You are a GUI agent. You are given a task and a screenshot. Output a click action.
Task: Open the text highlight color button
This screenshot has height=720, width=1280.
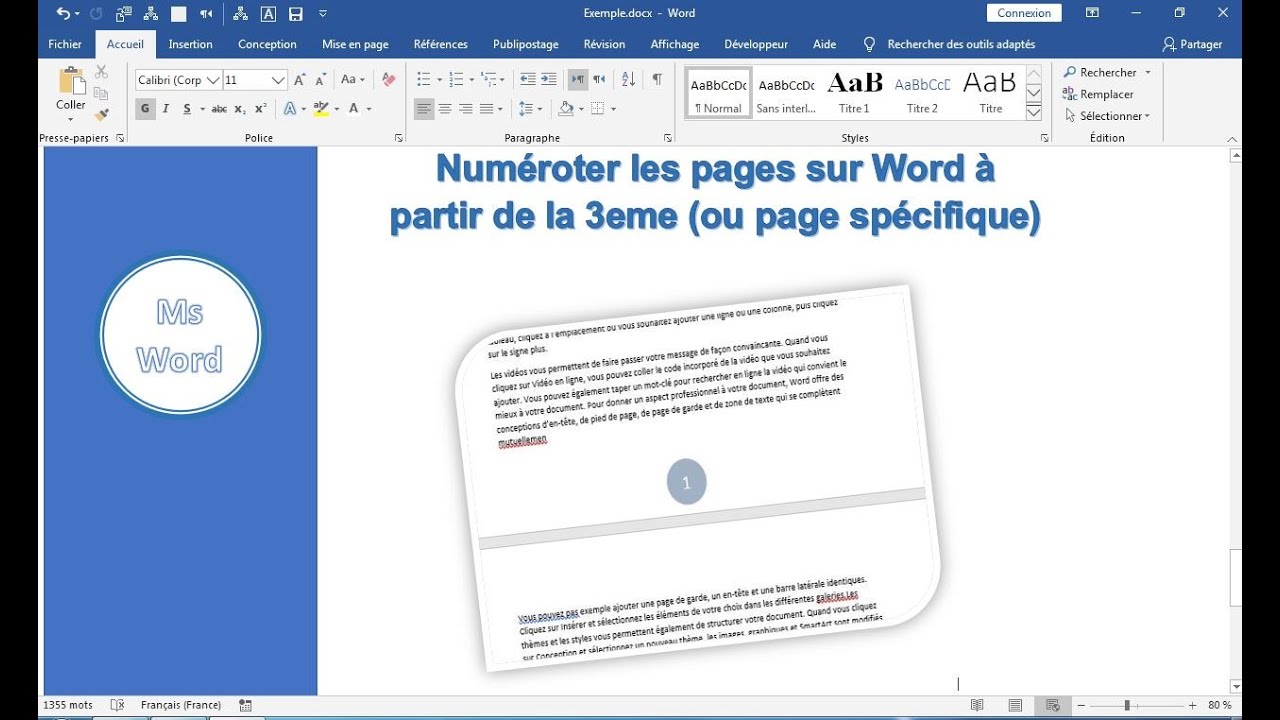pos(320,109)
